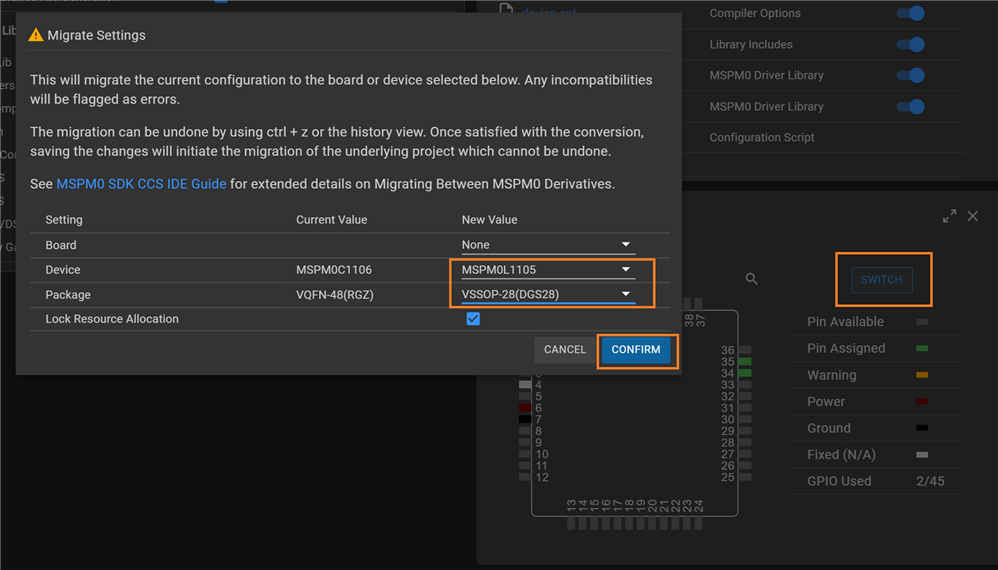Select the green pin 34 on the chip
This screenshot has width=998, height=570.
pos(745,373)
